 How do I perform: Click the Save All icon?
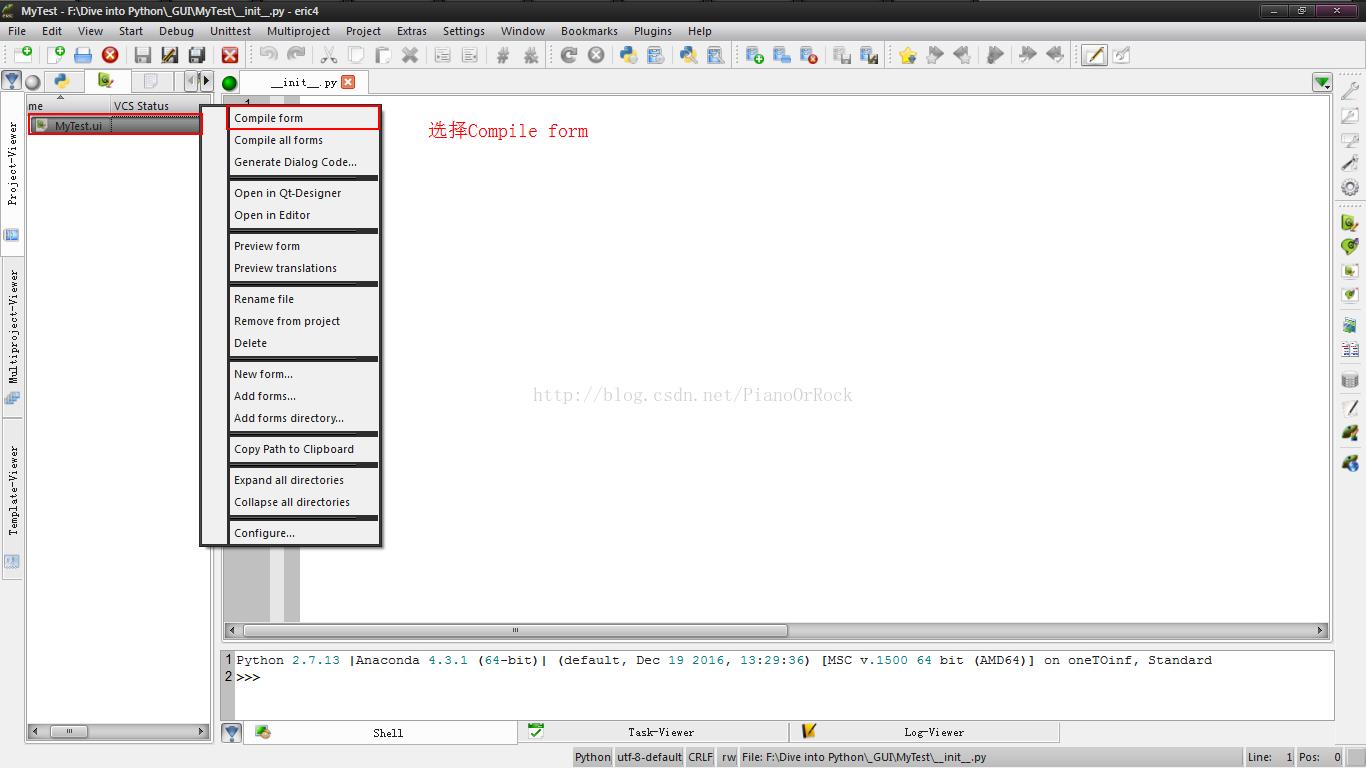(x=197, y=55)
